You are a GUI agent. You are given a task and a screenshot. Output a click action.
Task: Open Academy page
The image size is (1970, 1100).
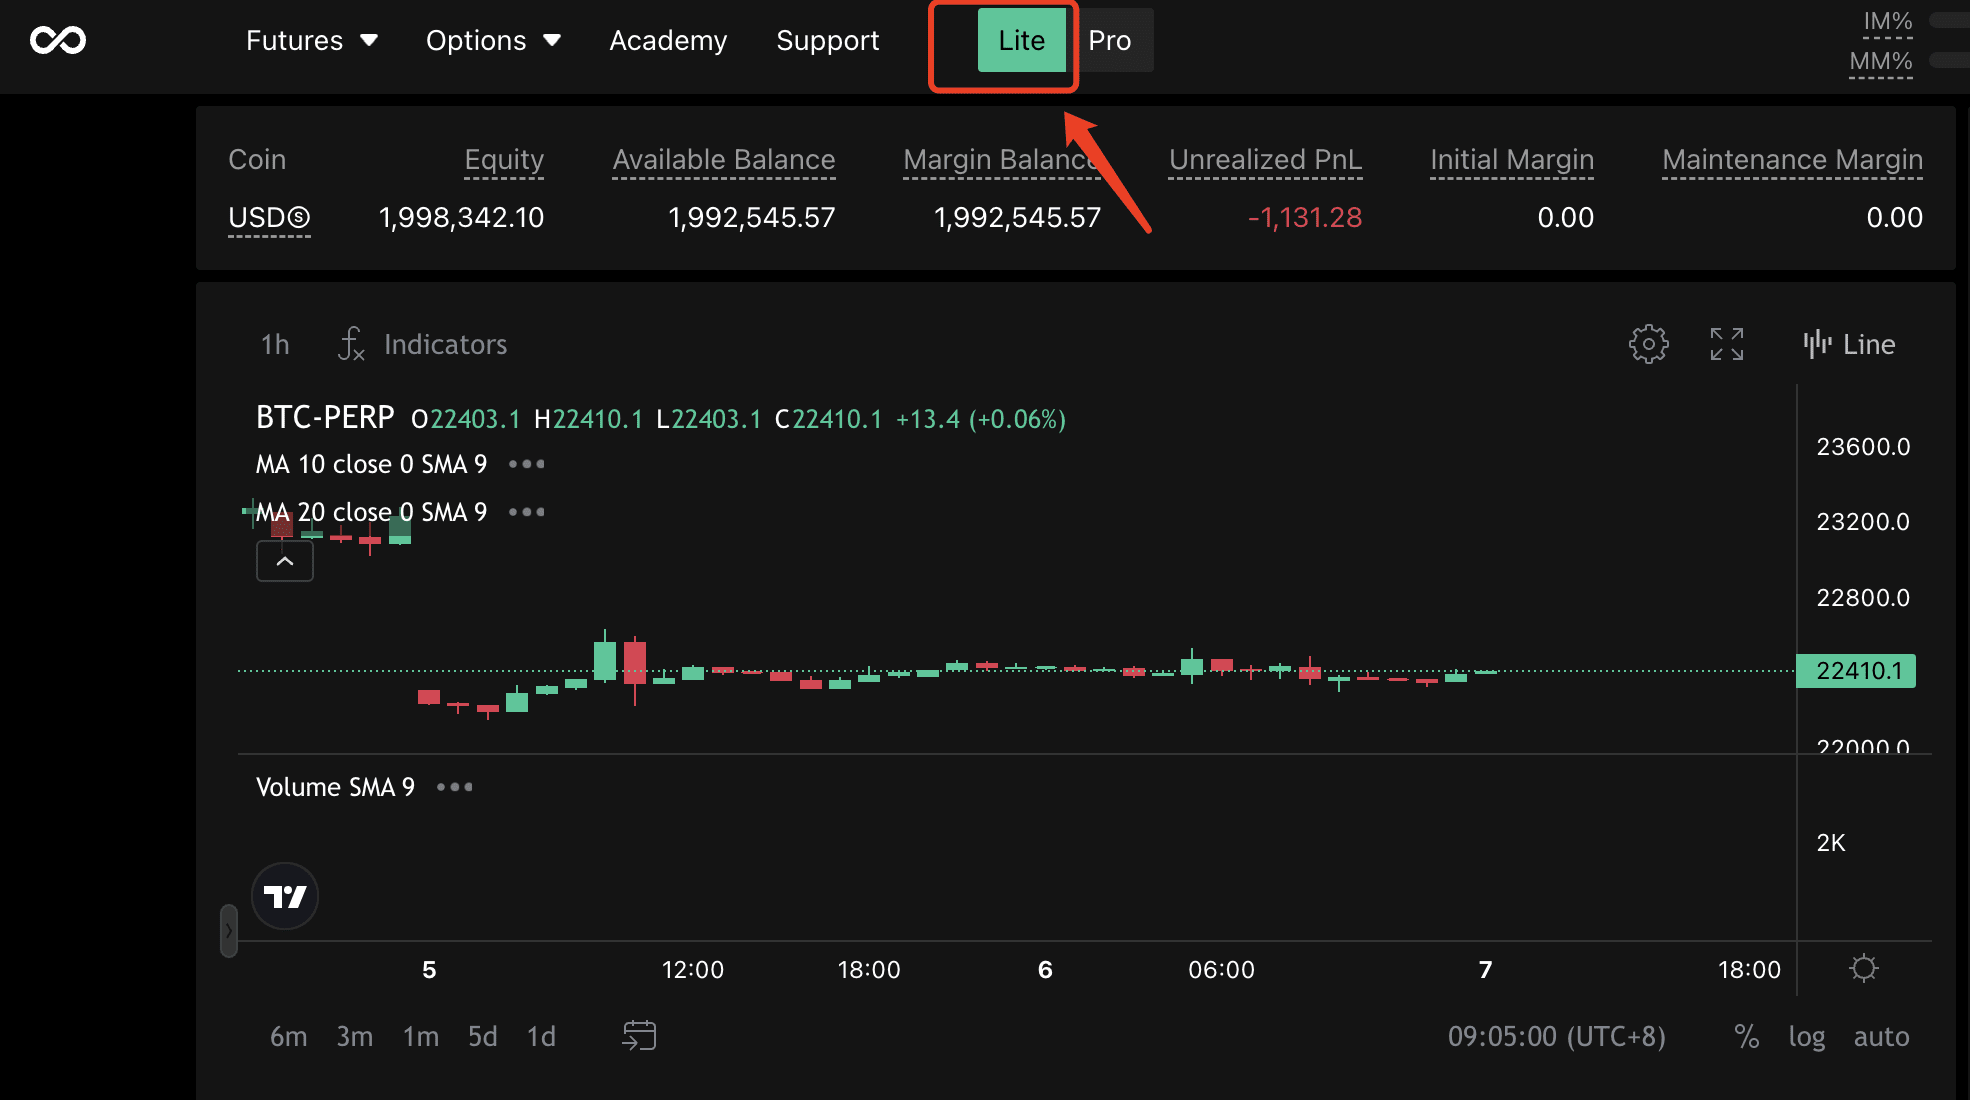[x=668, y=40]
